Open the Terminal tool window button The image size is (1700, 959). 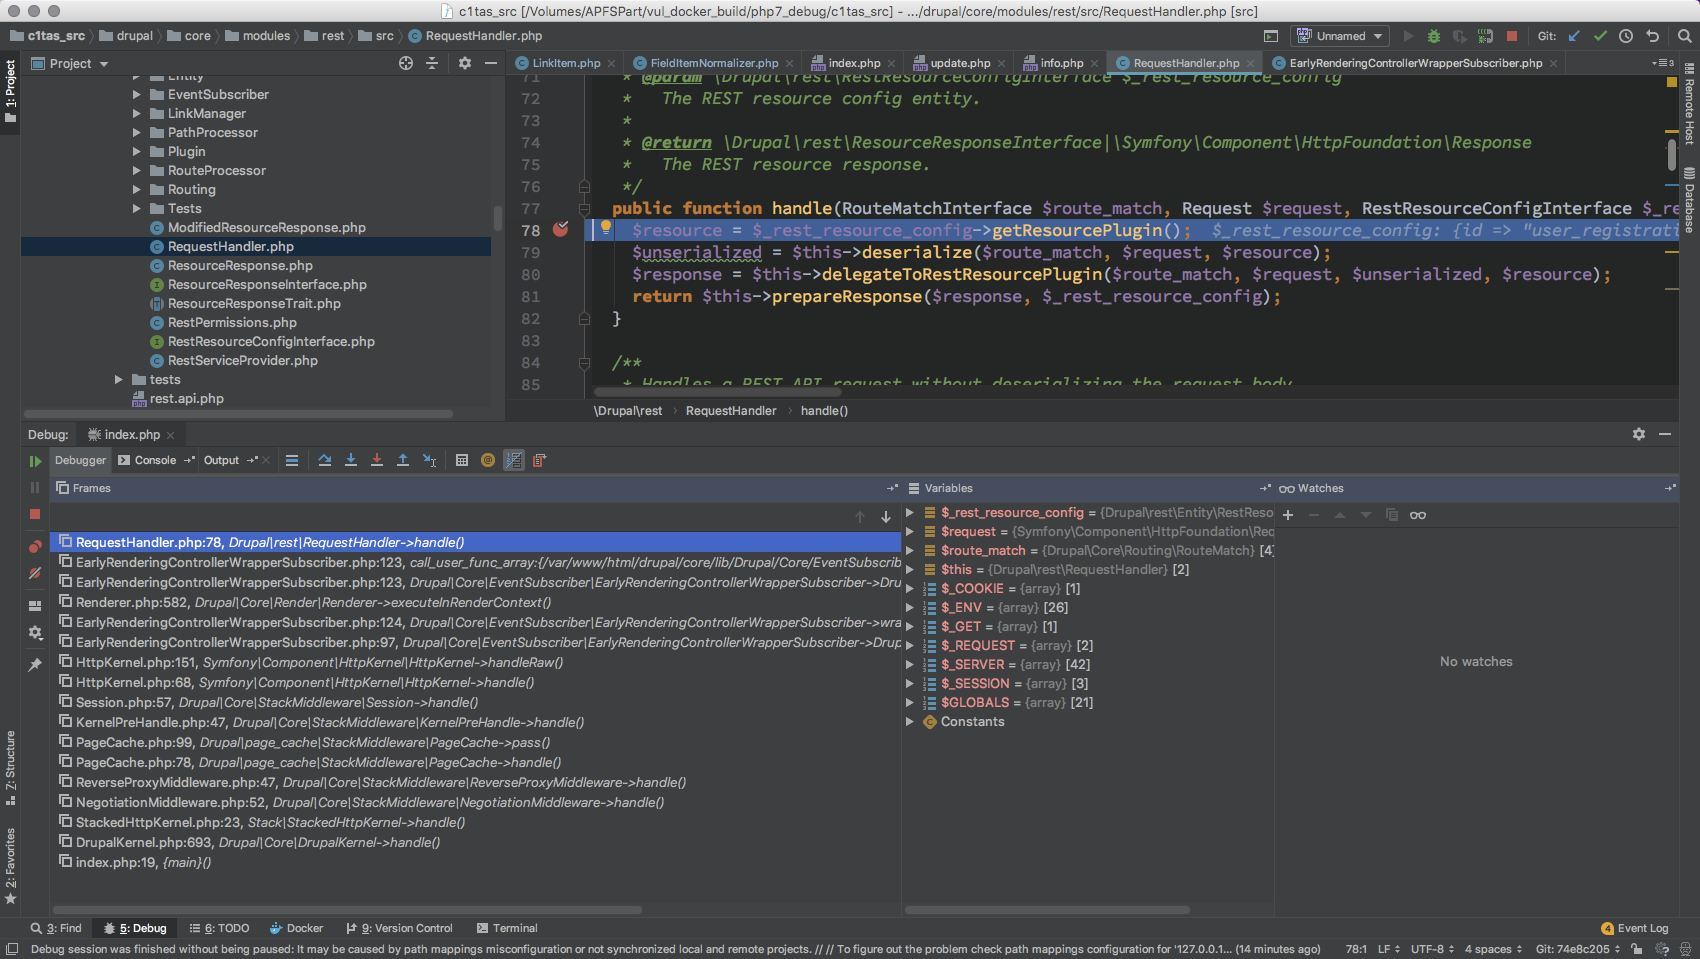pyautogui.click(x=507, y=928)
